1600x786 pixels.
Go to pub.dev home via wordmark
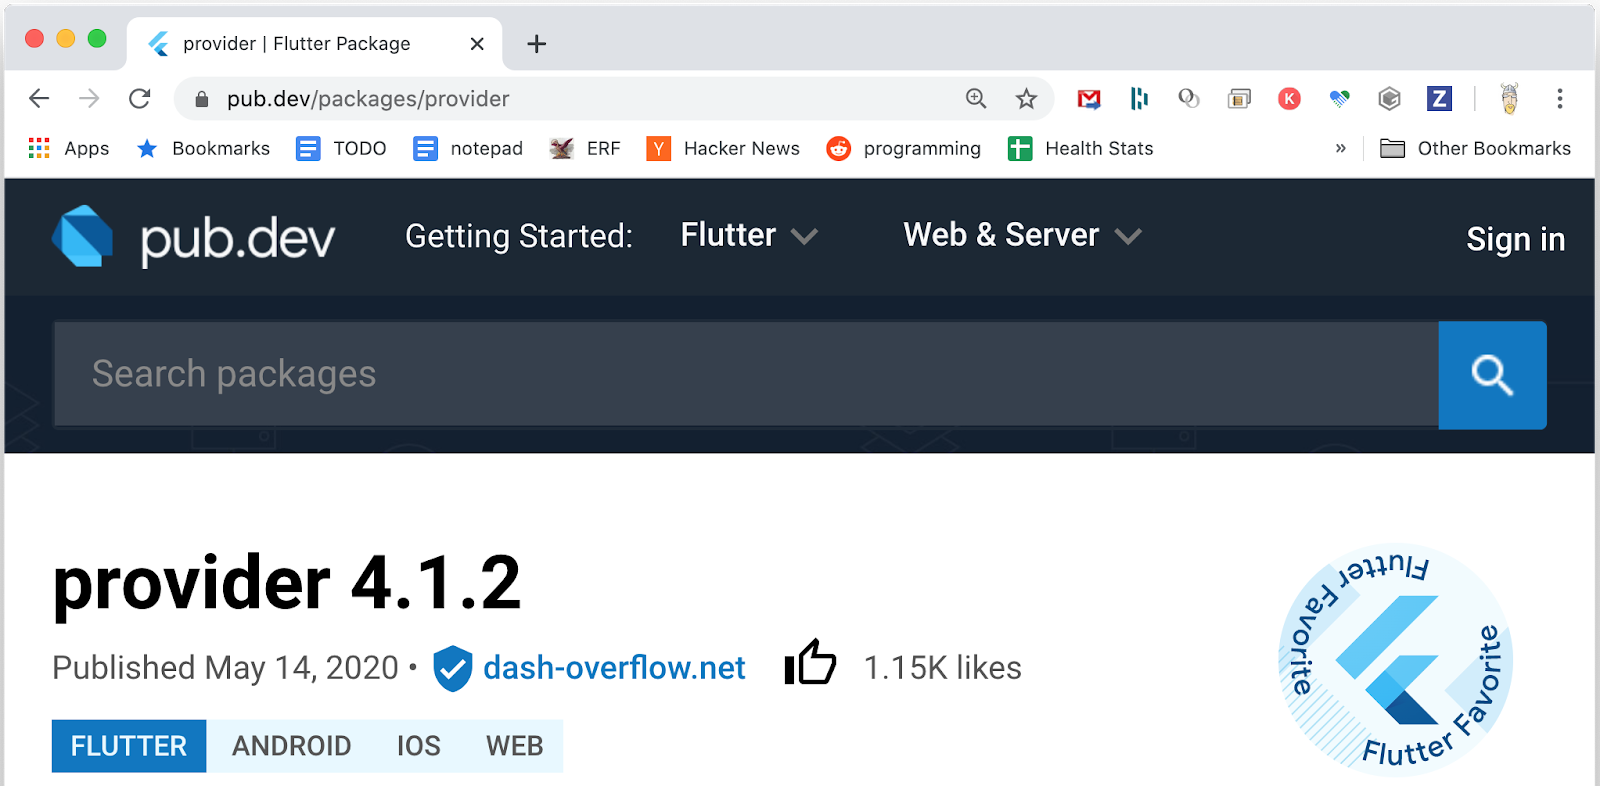point(237,239)
